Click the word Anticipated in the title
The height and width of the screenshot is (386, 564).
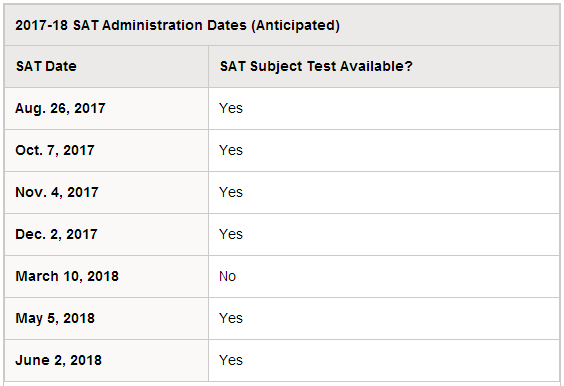click(296, 26)
